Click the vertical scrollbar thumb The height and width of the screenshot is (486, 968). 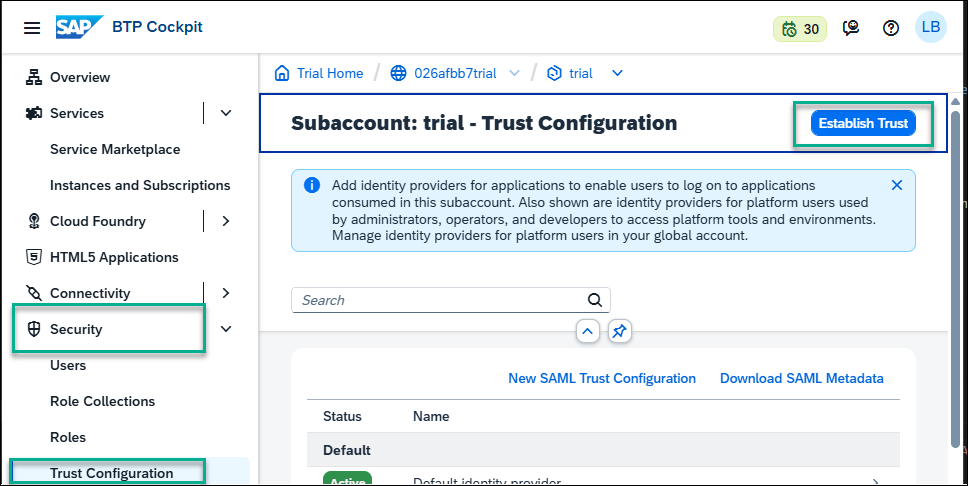tap(956, 278)
